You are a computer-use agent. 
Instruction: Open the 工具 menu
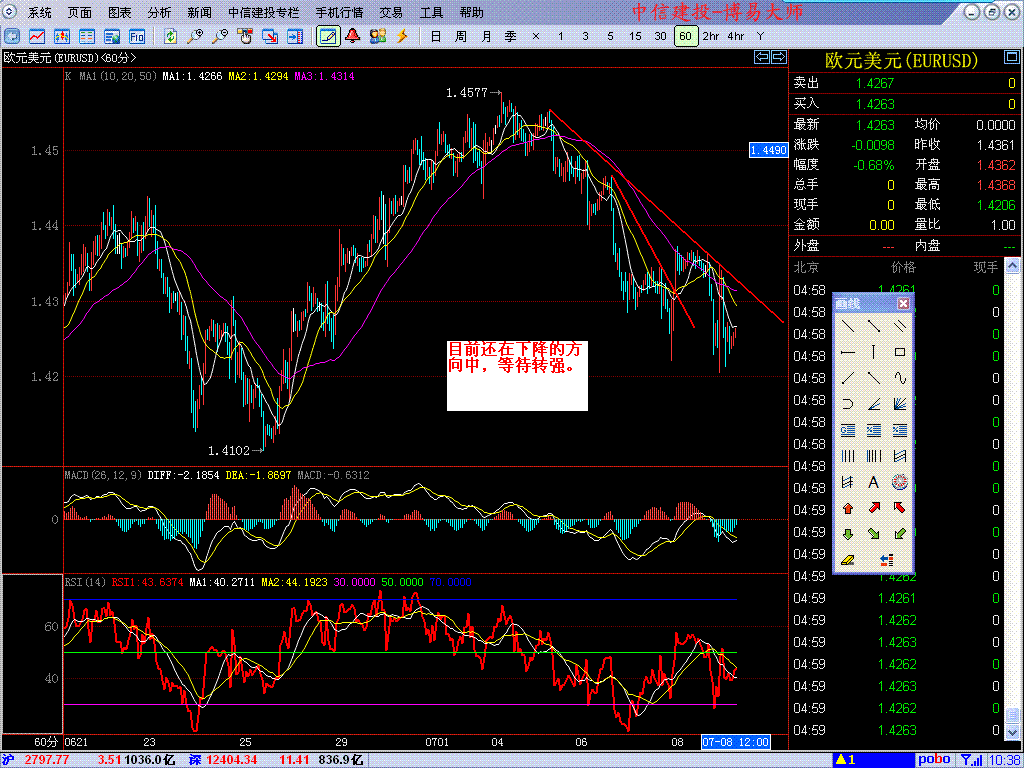(x=431, y=12)
